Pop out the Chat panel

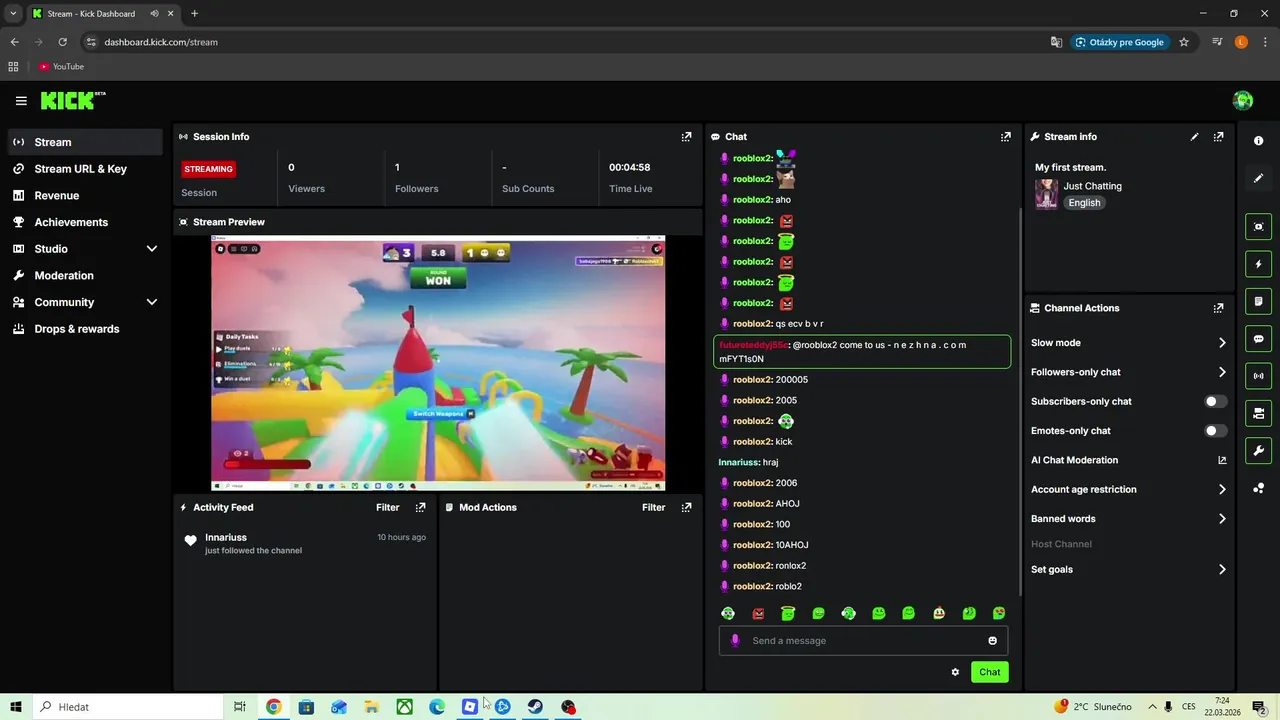[1005, 137]
